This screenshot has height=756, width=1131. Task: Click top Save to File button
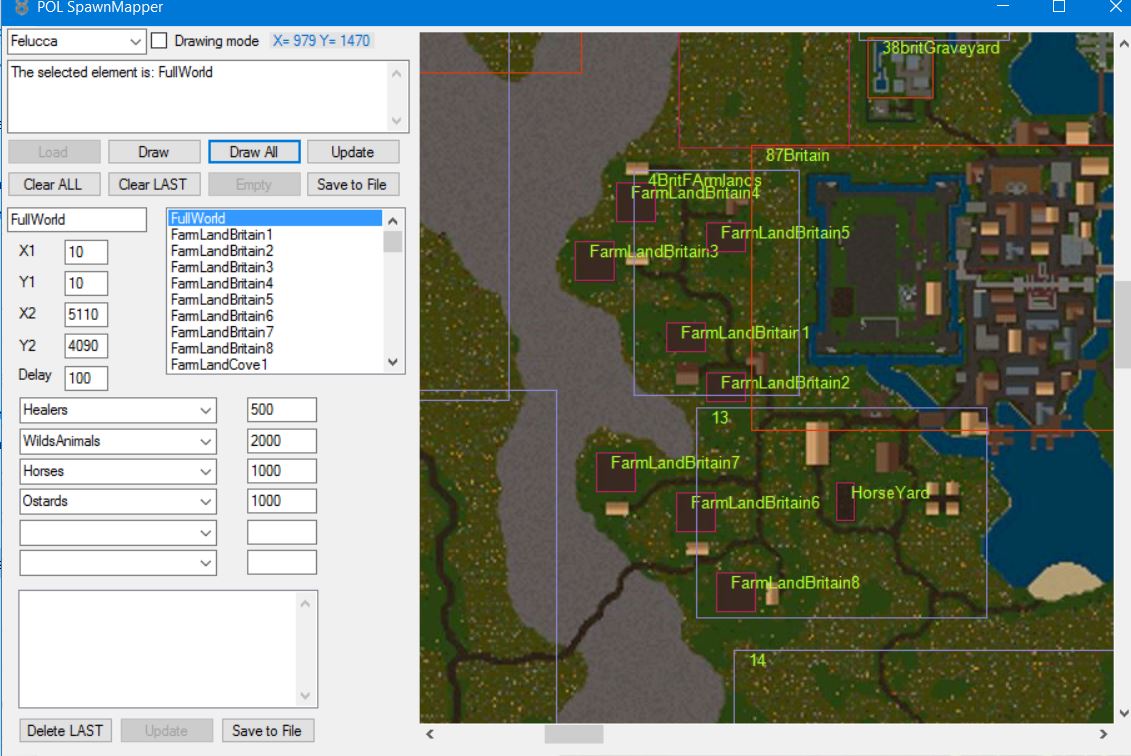pyautogui.click(x=353, y=185)
